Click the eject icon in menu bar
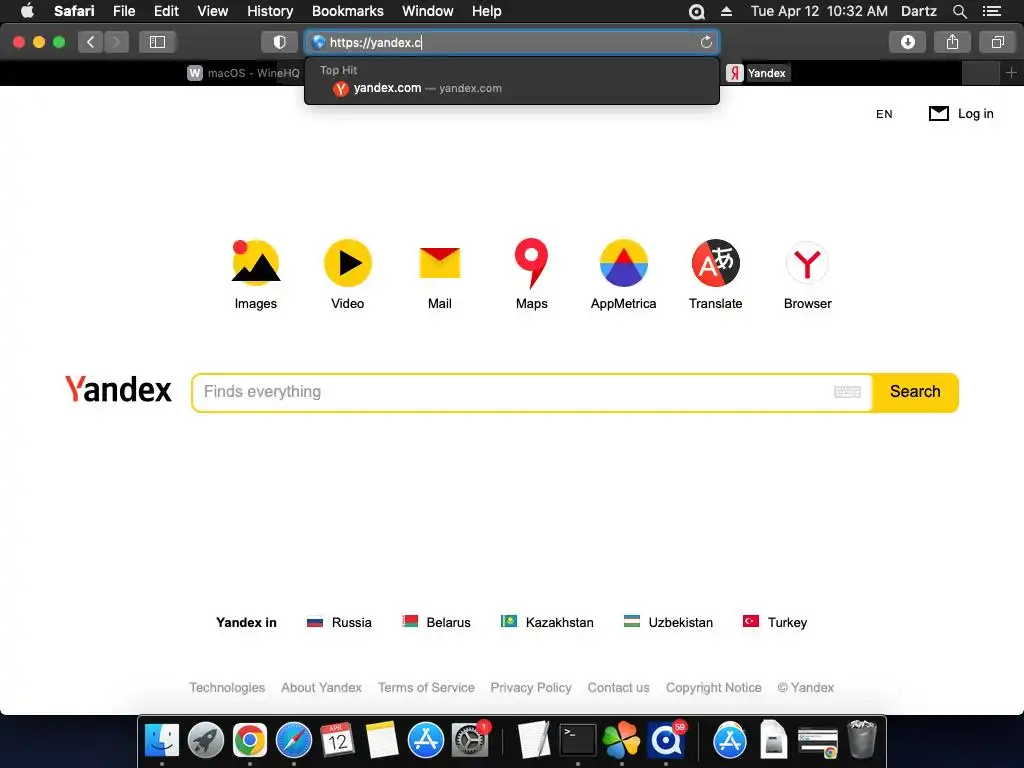Viewport: 1024px width, 768px height. coord(726,11)
